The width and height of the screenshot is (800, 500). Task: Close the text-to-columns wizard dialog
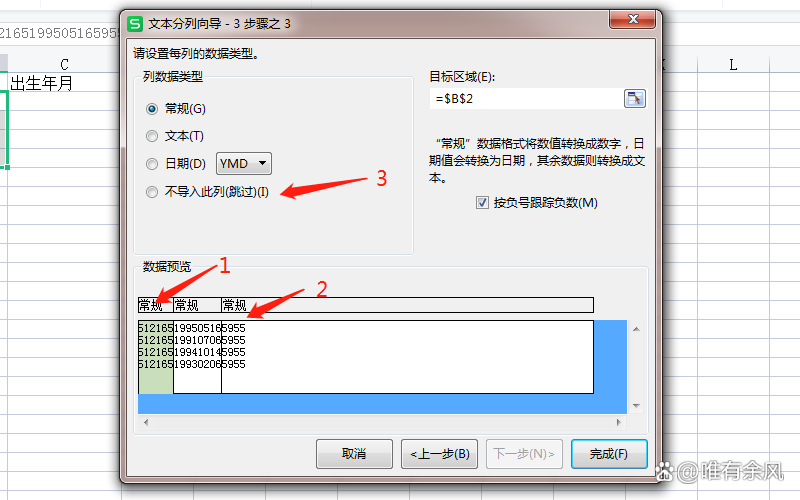[633, 19]
